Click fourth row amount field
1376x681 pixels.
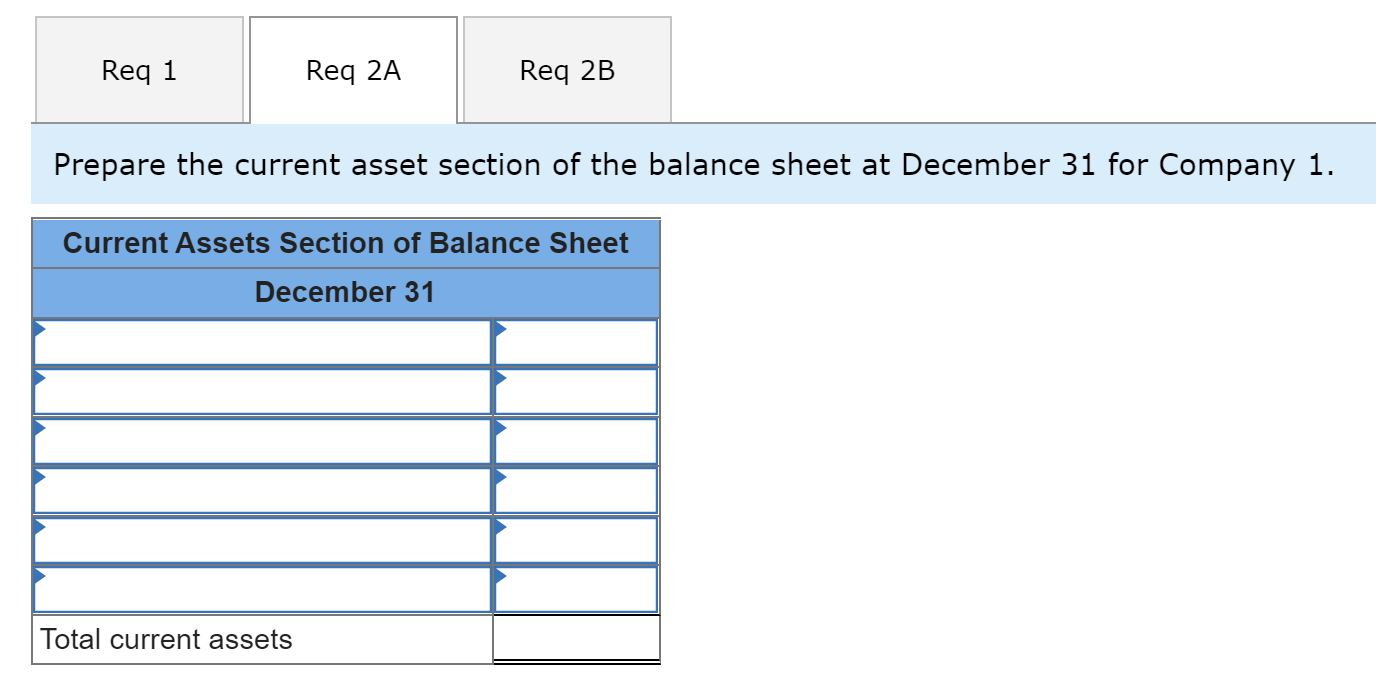point(576,491)
